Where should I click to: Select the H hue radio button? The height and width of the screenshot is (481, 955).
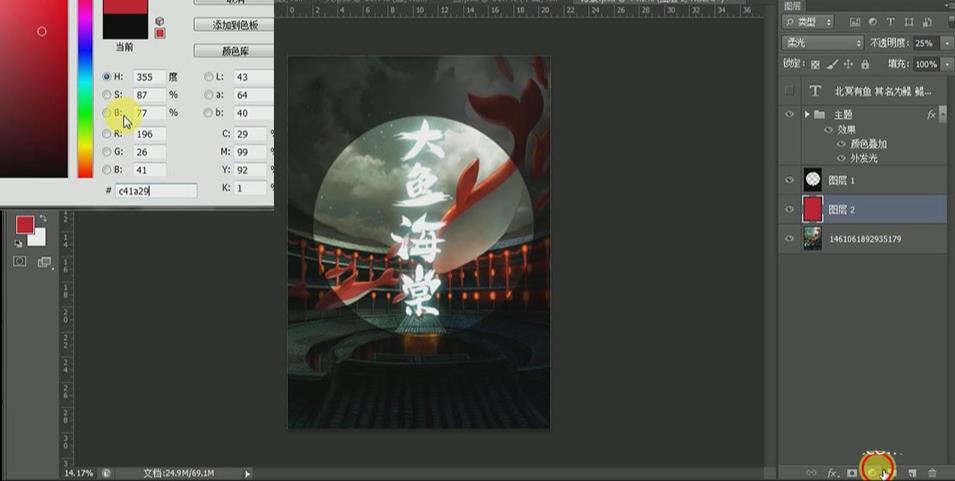tap(107, 77)
